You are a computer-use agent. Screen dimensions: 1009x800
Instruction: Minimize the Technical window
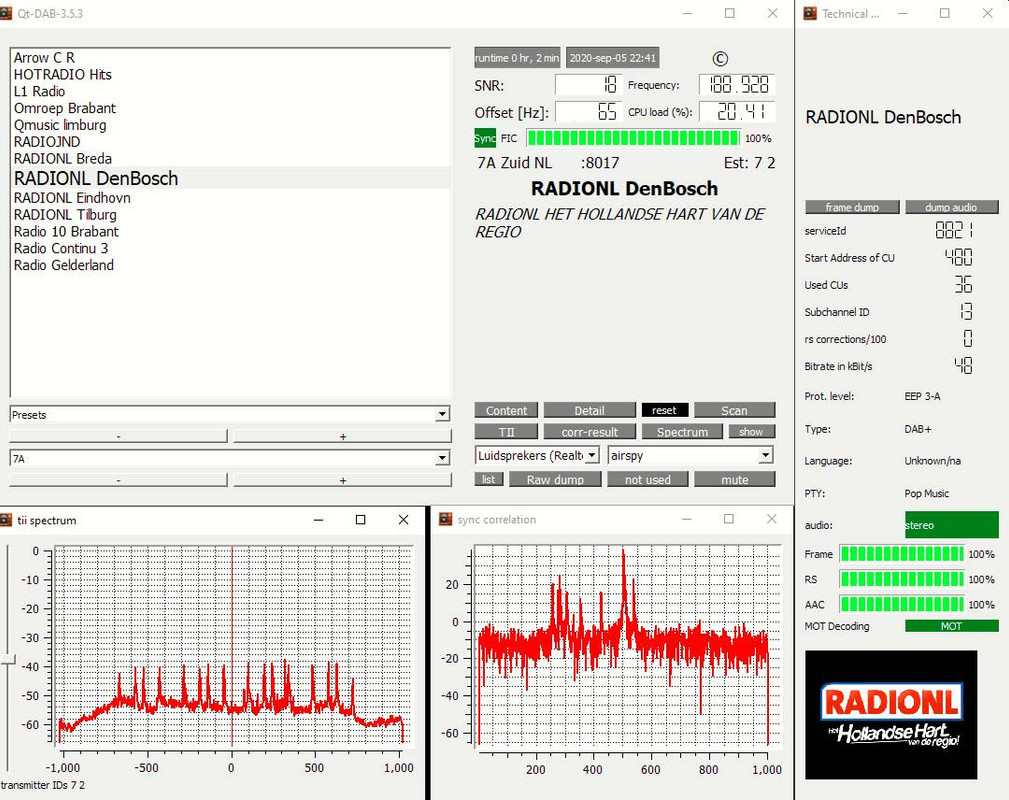click(x=902, y=14)
